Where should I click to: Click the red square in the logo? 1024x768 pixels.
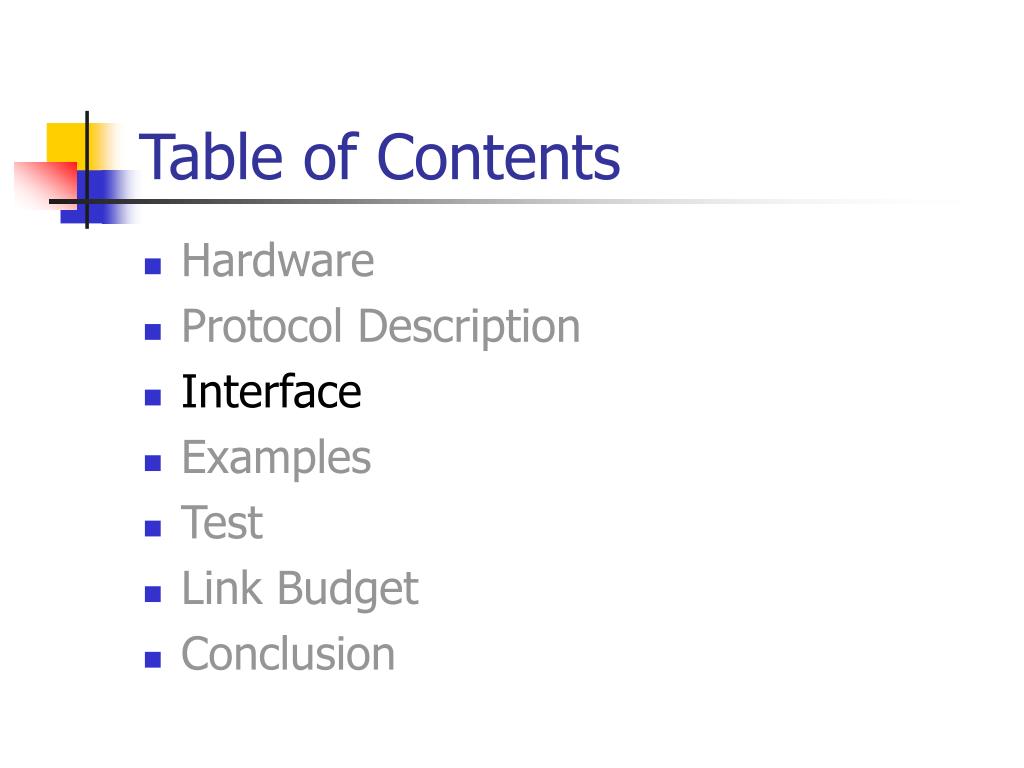pos(44,184)
